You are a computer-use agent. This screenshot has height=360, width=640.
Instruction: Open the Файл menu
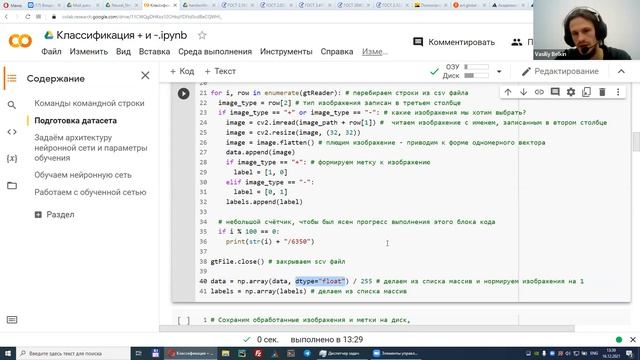click(x=51, y=52)
